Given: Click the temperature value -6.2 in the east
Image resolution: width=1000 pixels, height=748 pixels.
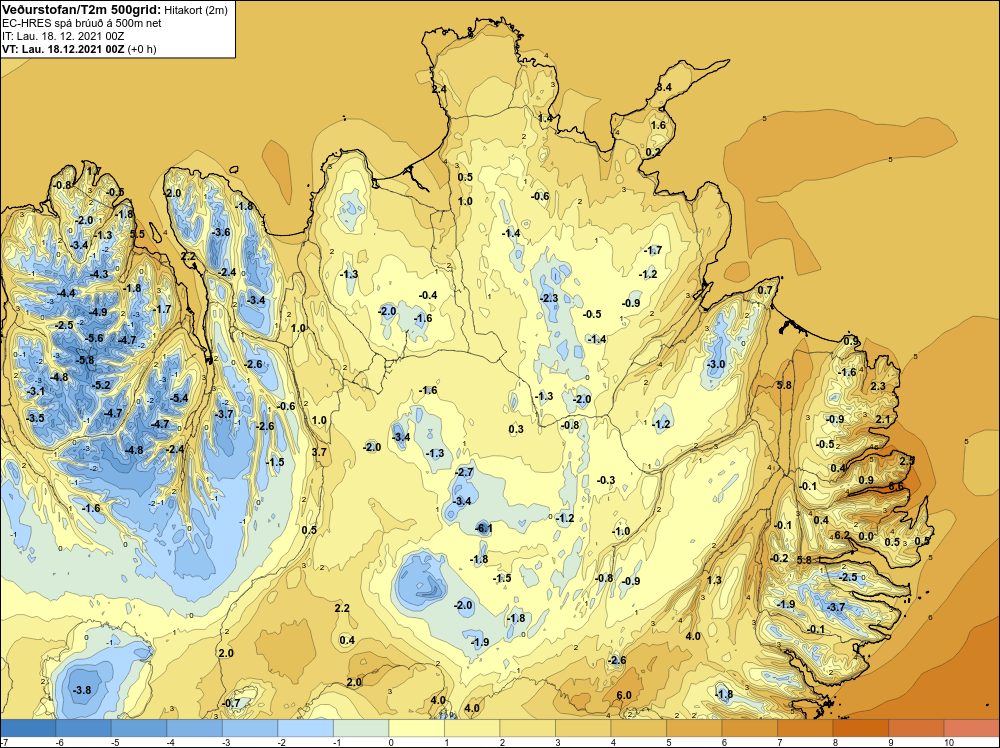Looking at the screenshot, I should [842, 535].
